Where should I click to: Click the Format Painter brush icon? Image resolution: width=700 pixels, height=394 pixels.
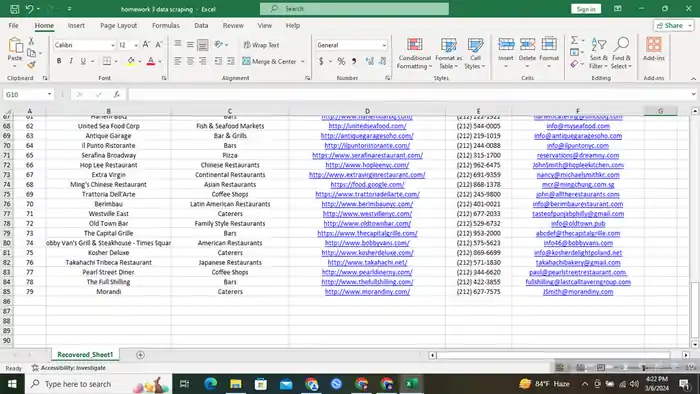tap(31, 65)
